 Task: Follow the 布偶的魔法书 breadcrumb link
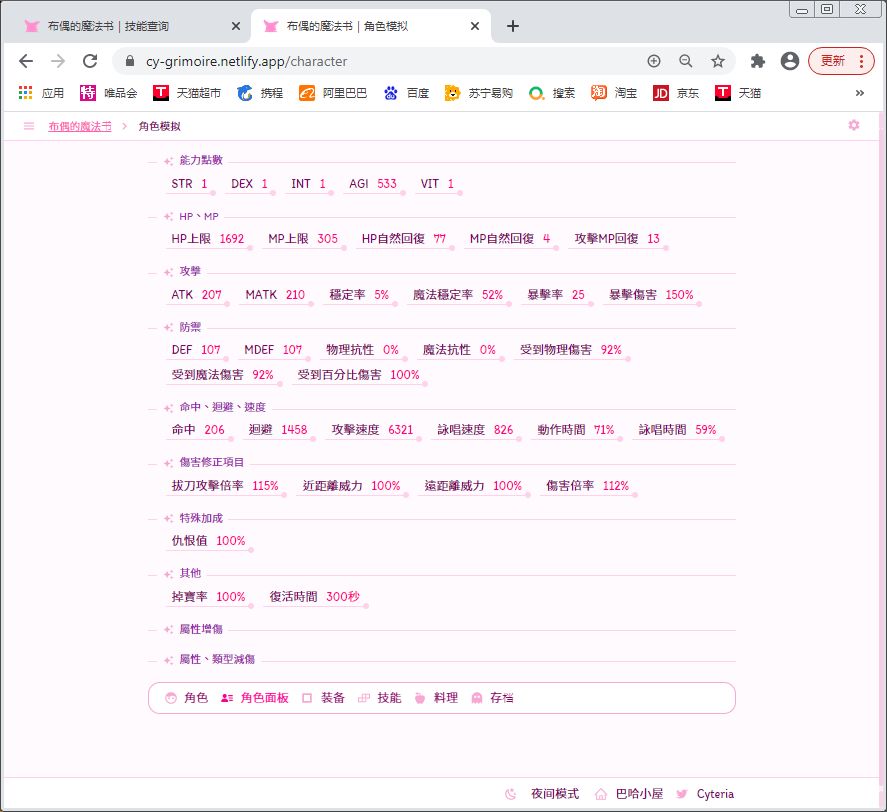tap(80, 126)
